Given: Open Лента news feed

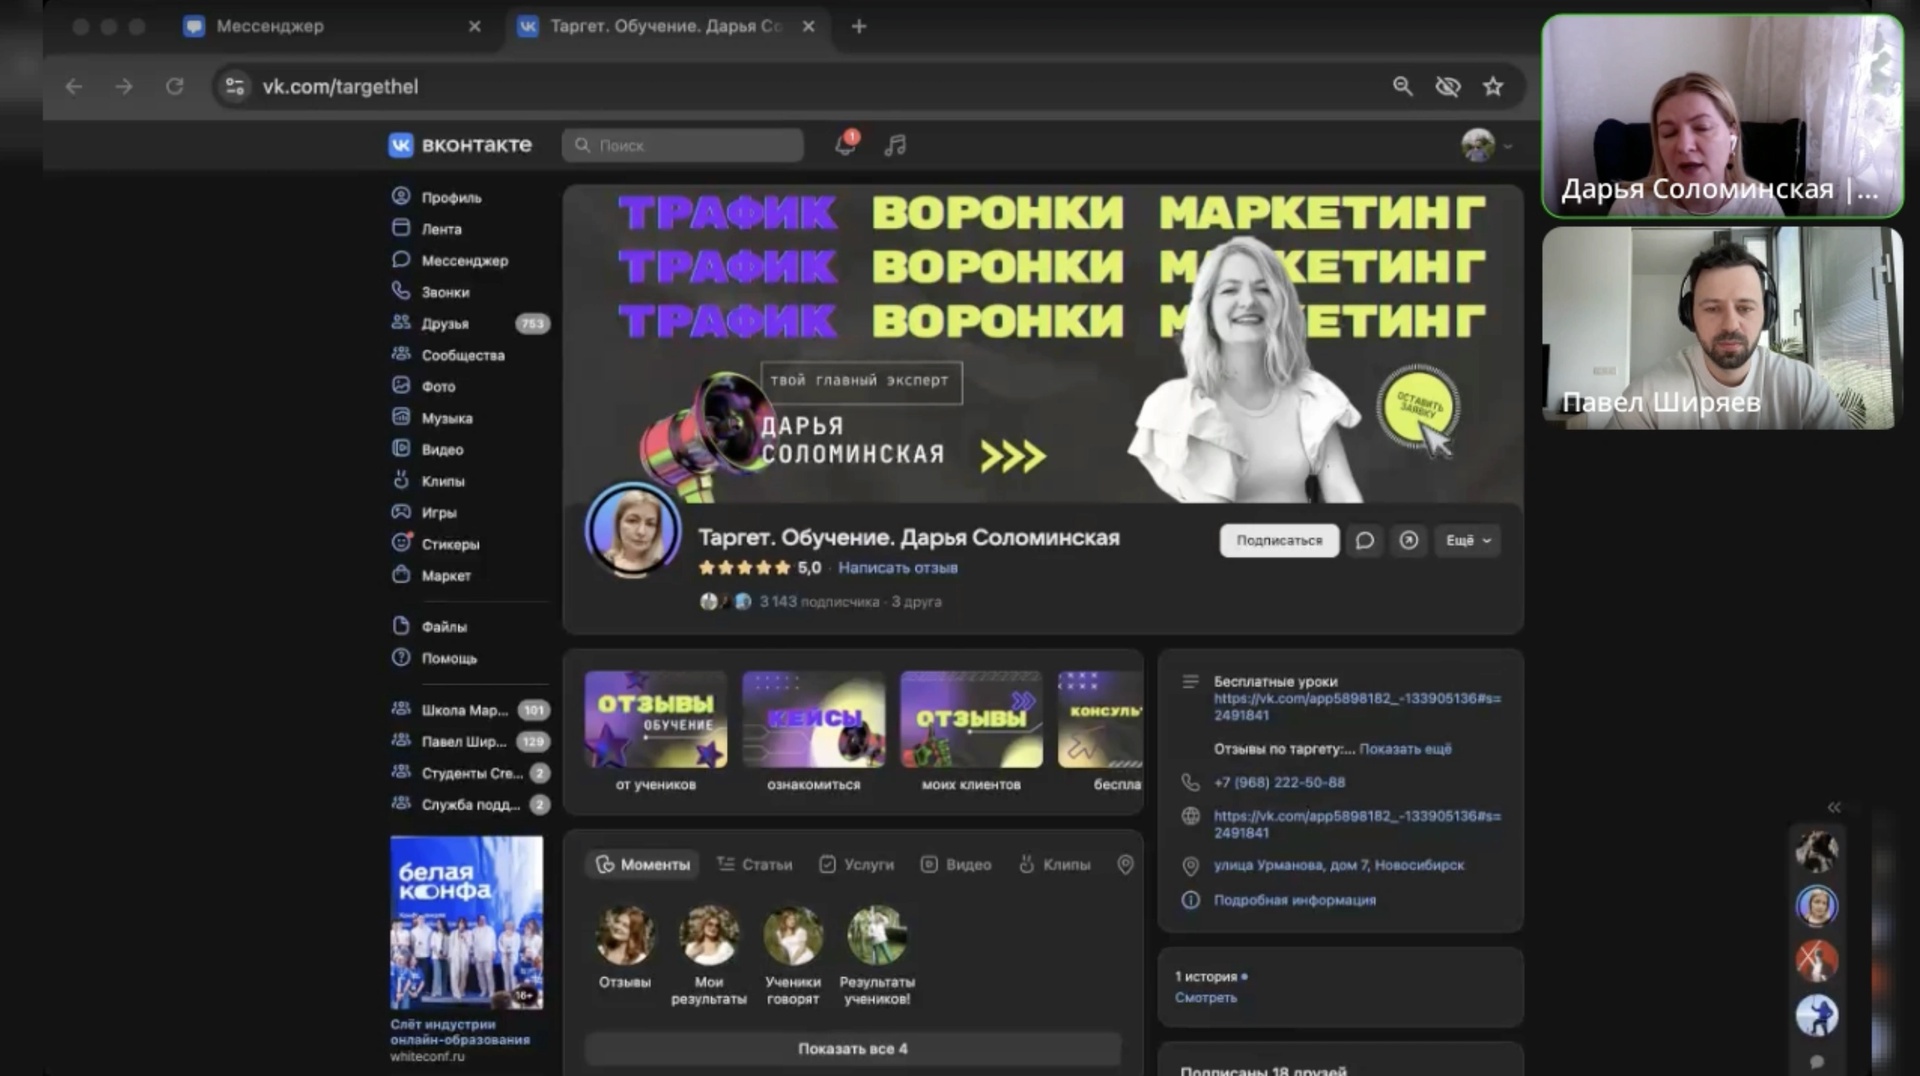Looking at the screenshot, I should 427,229.
